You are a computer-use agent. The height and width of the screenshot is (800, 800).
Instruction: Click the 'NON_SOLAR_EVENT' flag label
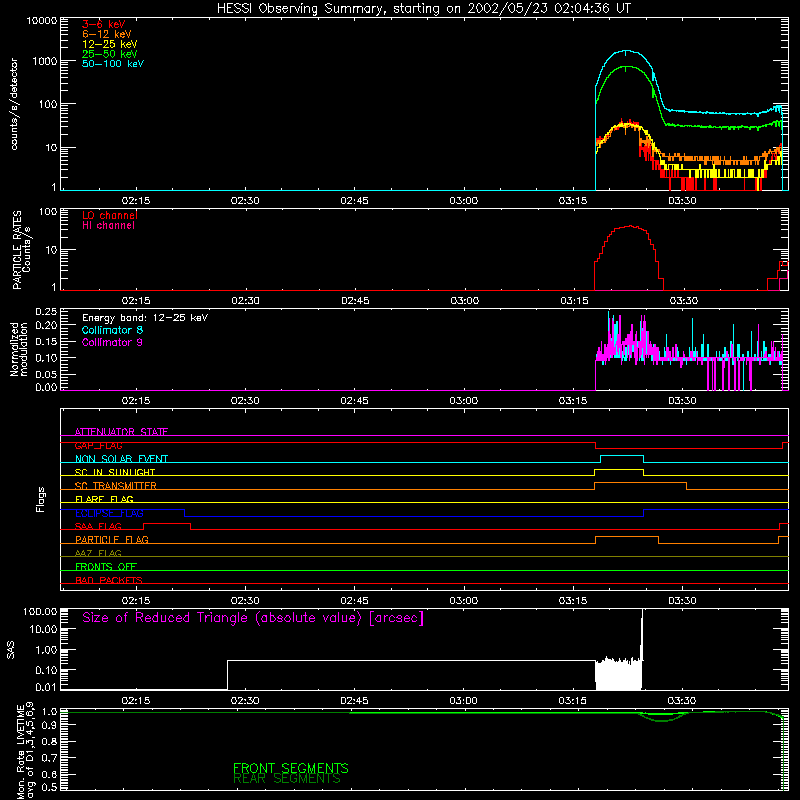[121, 459]
